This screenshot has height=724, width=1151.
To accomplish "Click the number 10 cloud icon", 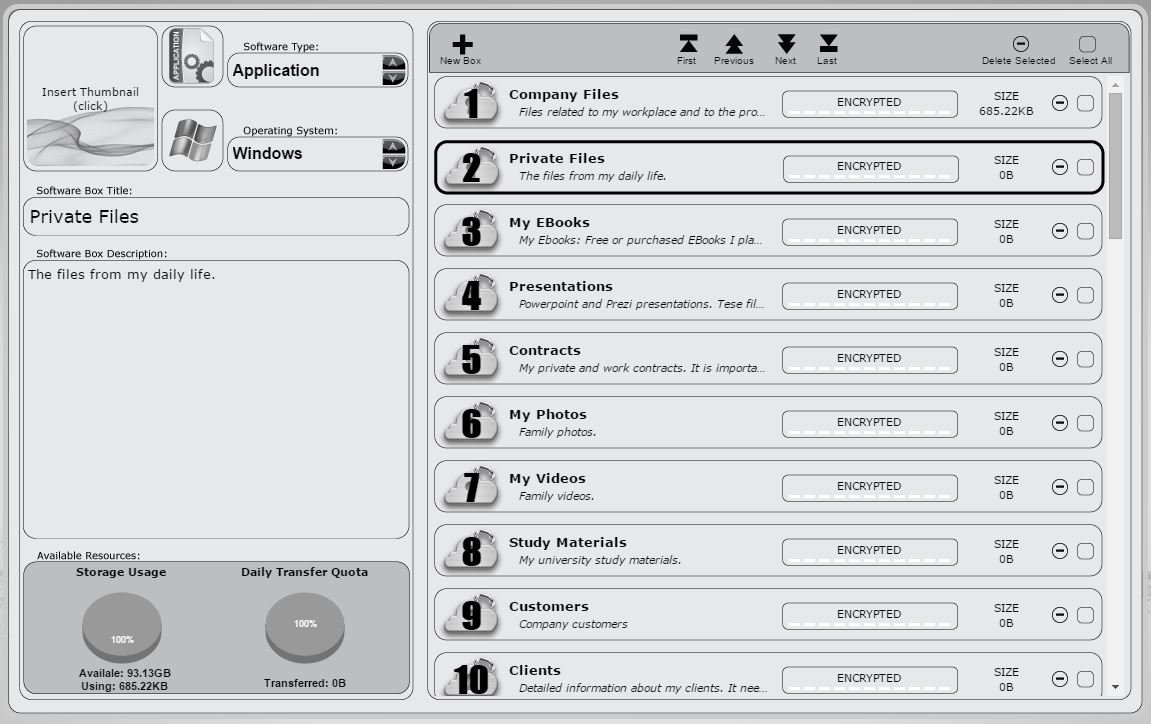I will 471,678.
